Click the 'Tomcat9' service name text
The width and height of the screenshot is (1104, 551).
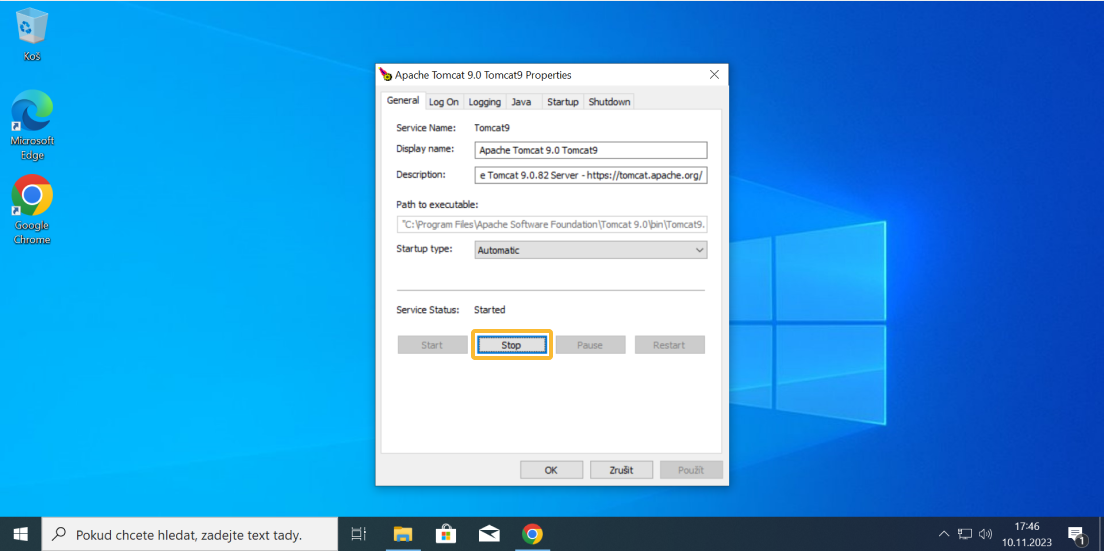(x=492, y=128)
